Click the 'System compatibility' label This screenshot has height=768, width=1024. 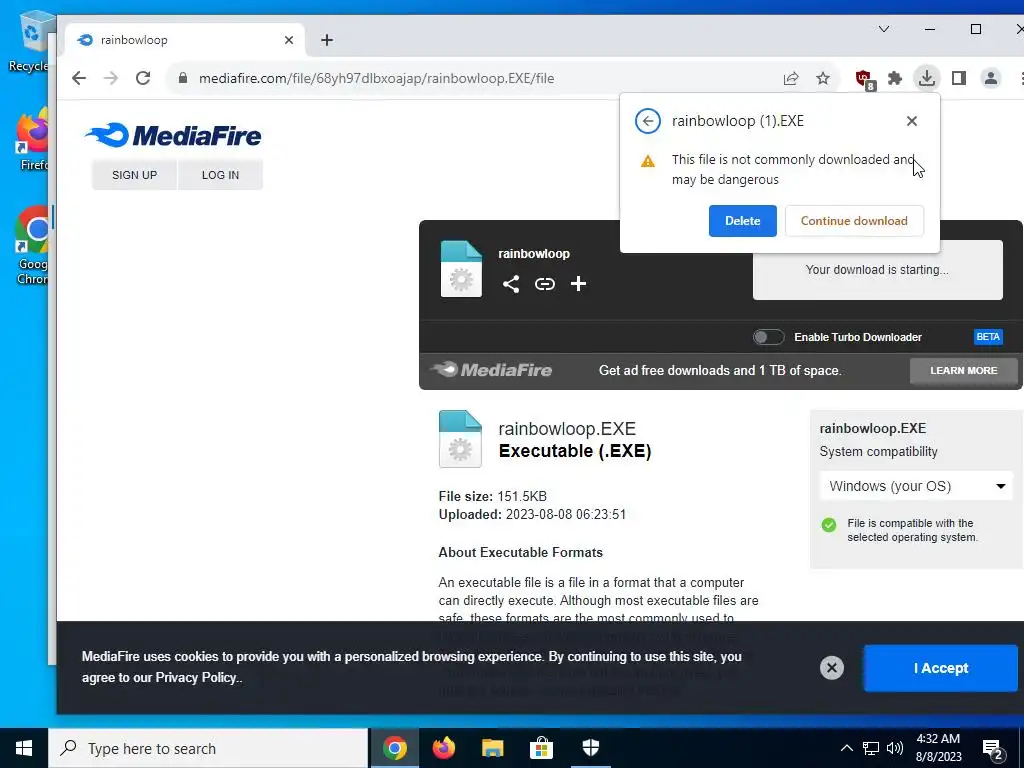(x=878, y=452)
